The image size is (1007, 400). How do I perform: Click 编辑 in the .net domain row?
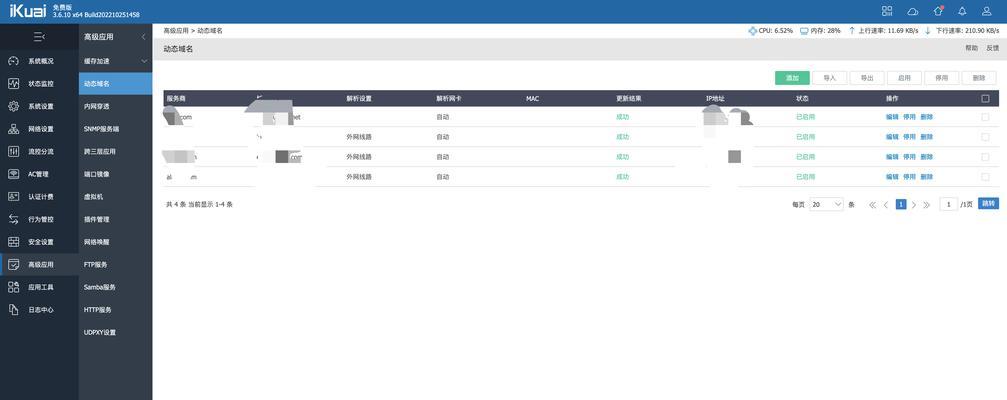[x=892, y=117]
